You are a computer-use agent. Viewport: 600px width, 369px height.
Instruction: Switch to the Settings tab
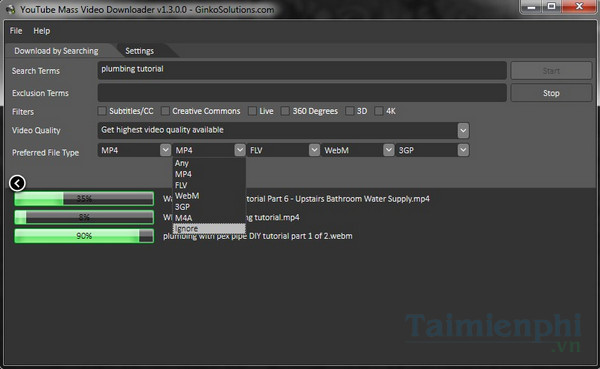(140, 51)
